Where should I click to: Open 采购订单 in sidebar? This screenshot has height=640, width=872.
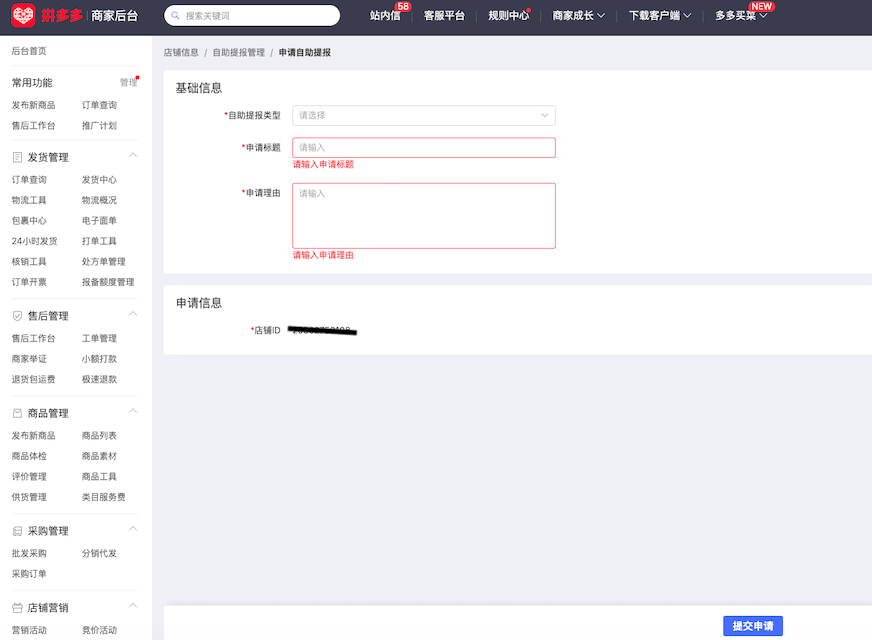tap(29, 574)
